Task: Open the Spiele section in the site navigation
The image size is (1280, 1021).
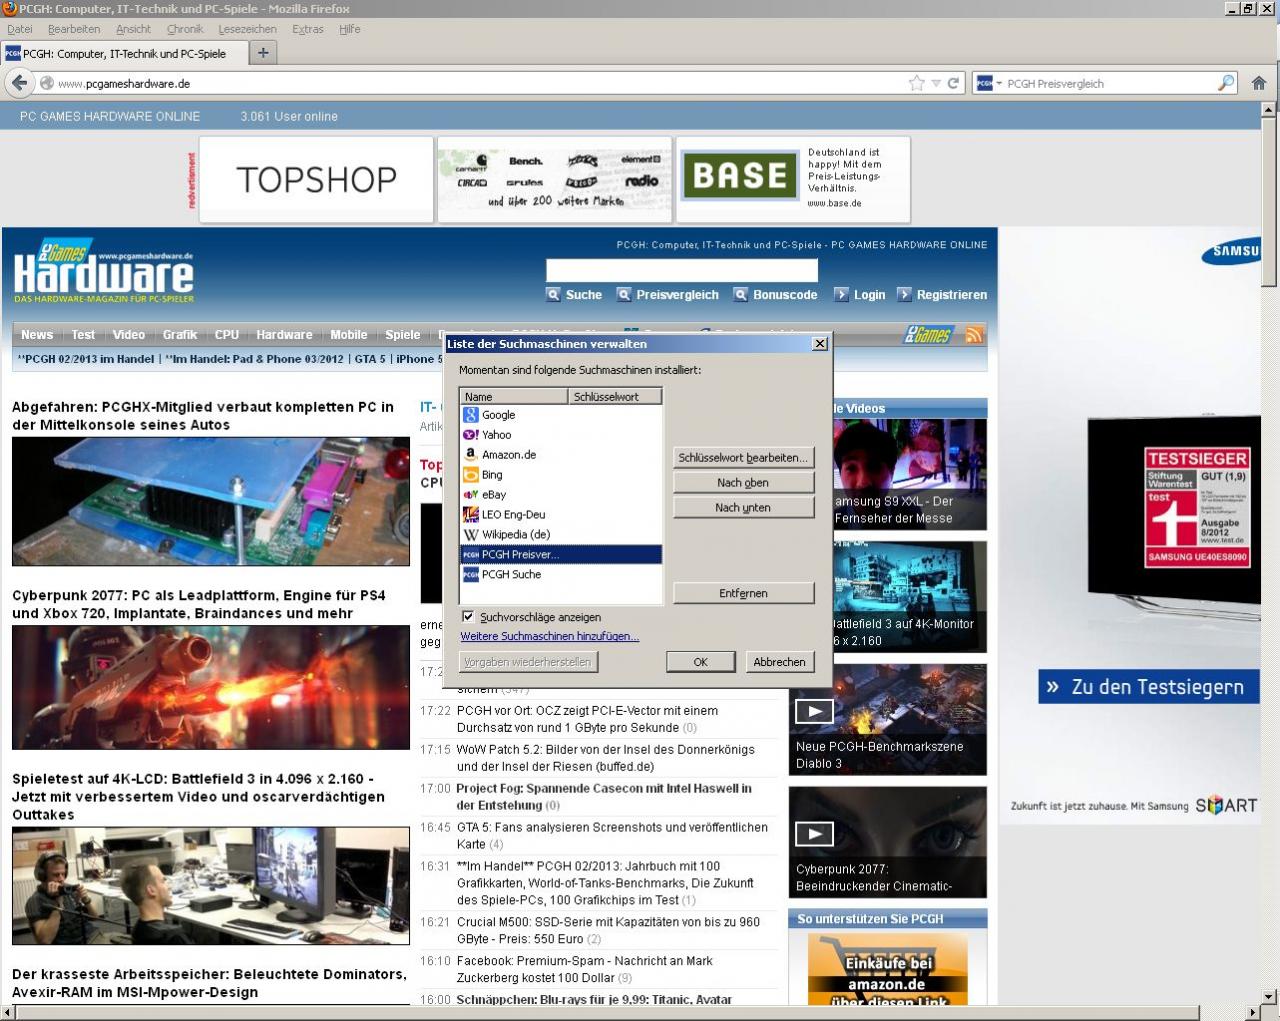Action: (403, 335)
